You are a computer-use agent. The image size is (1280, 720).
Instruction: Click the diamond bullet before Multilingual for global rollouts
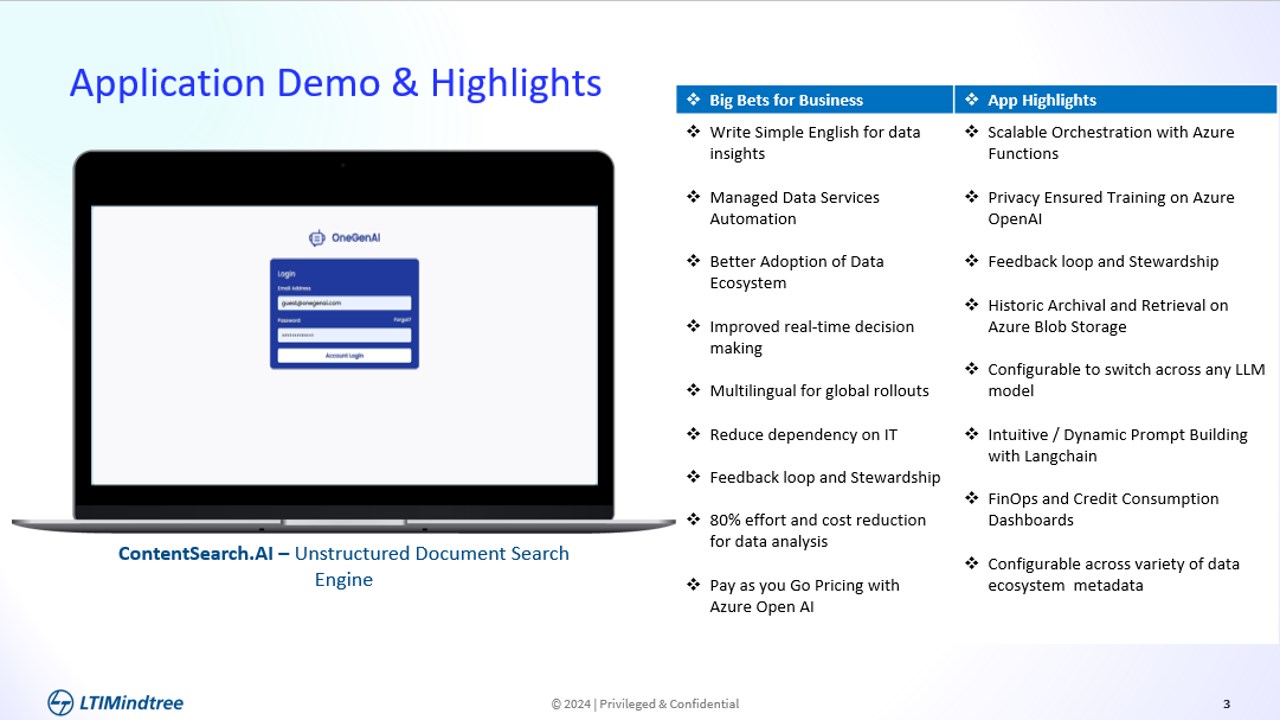[693, 390]
